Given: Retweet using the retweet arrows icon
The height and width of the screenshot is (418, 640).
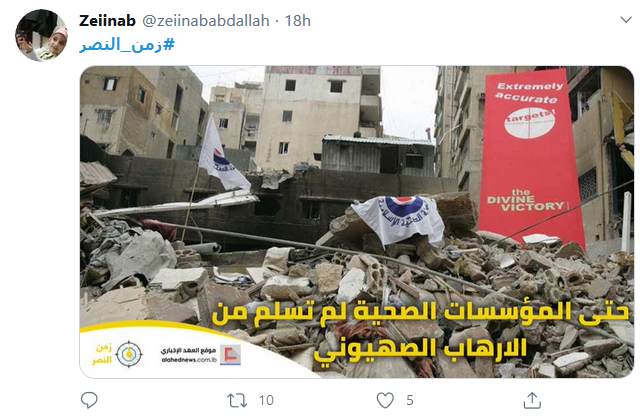Looking at the screenshot, I should (x=237, y=400).
